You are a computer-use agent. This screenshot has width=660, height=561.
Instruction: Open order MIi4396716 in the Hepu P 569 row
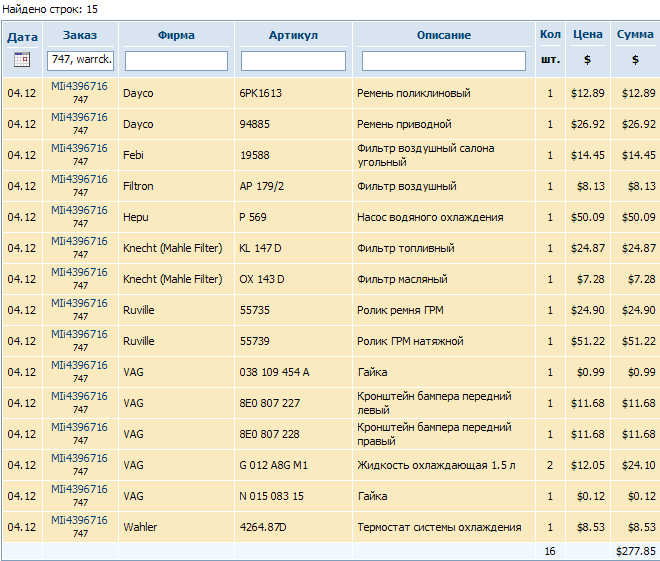[x=80, y=210]
